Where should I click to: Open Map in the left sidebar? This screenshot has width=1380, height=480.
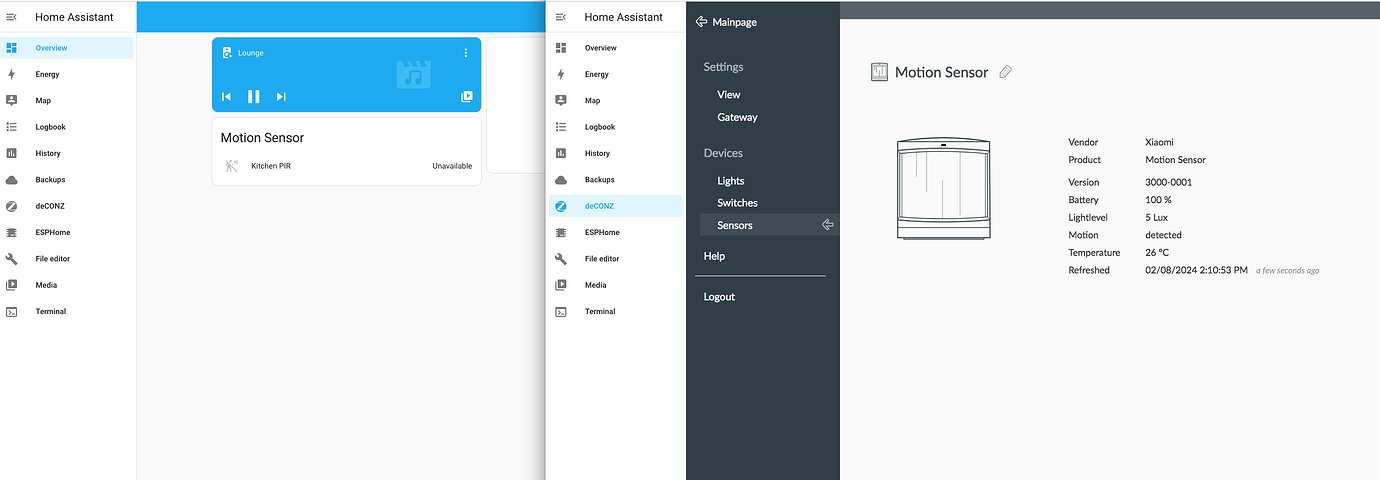pyautogui.click(x=67, y=100)
